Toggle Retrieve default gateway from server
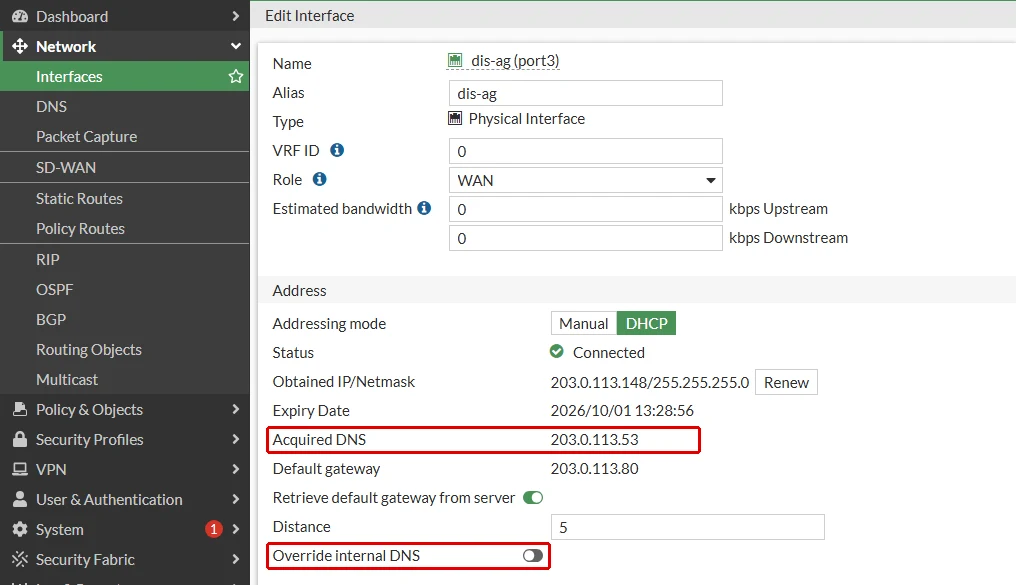1016x585 pixels. click(533, 498)
